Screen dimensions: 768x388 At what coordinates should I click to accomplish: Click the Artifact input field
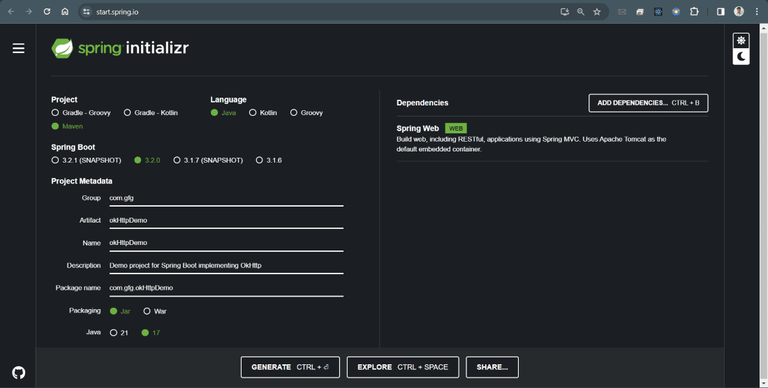click(x=226, y=220)
